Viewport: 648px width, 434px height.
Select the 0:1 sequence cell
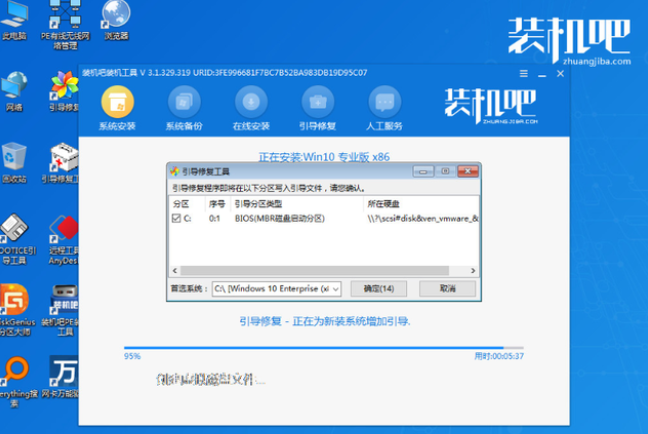click(214, 218)
